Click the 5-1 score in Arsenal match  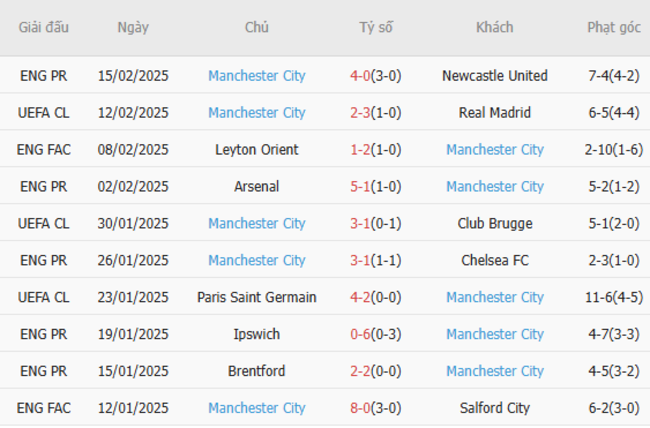point(361,187)
